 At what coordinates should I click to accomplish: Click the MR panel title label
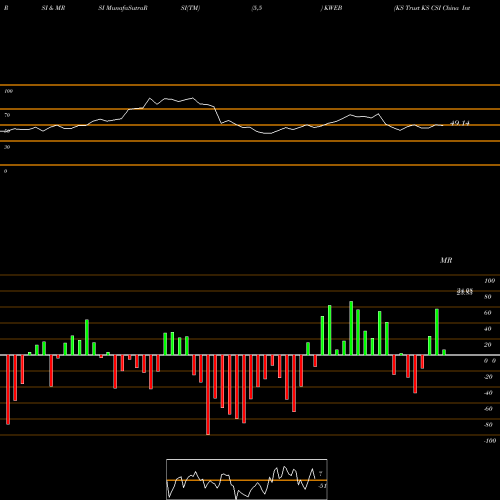click(x=446, y=260)
